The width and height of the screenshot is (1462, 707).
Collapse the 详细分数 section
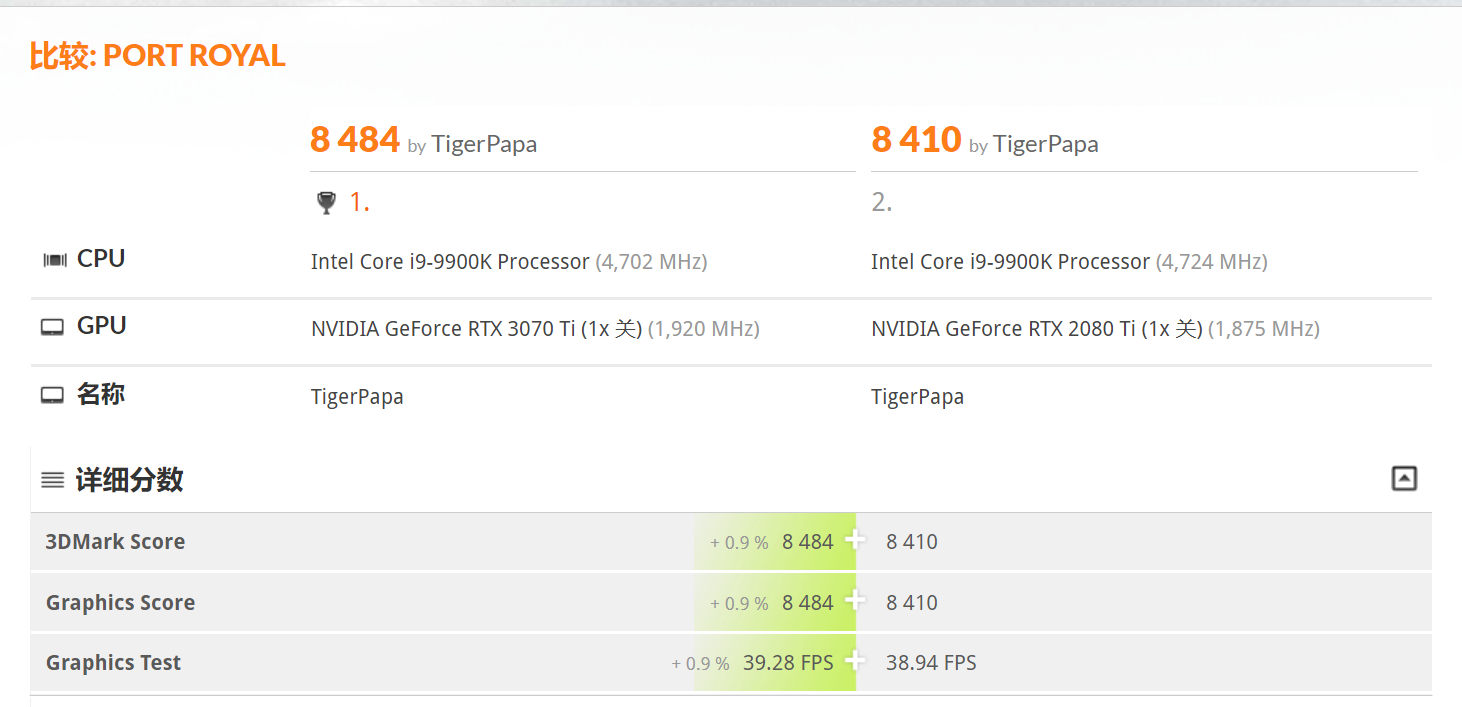pyautogui.click(x=1404, y=479)
